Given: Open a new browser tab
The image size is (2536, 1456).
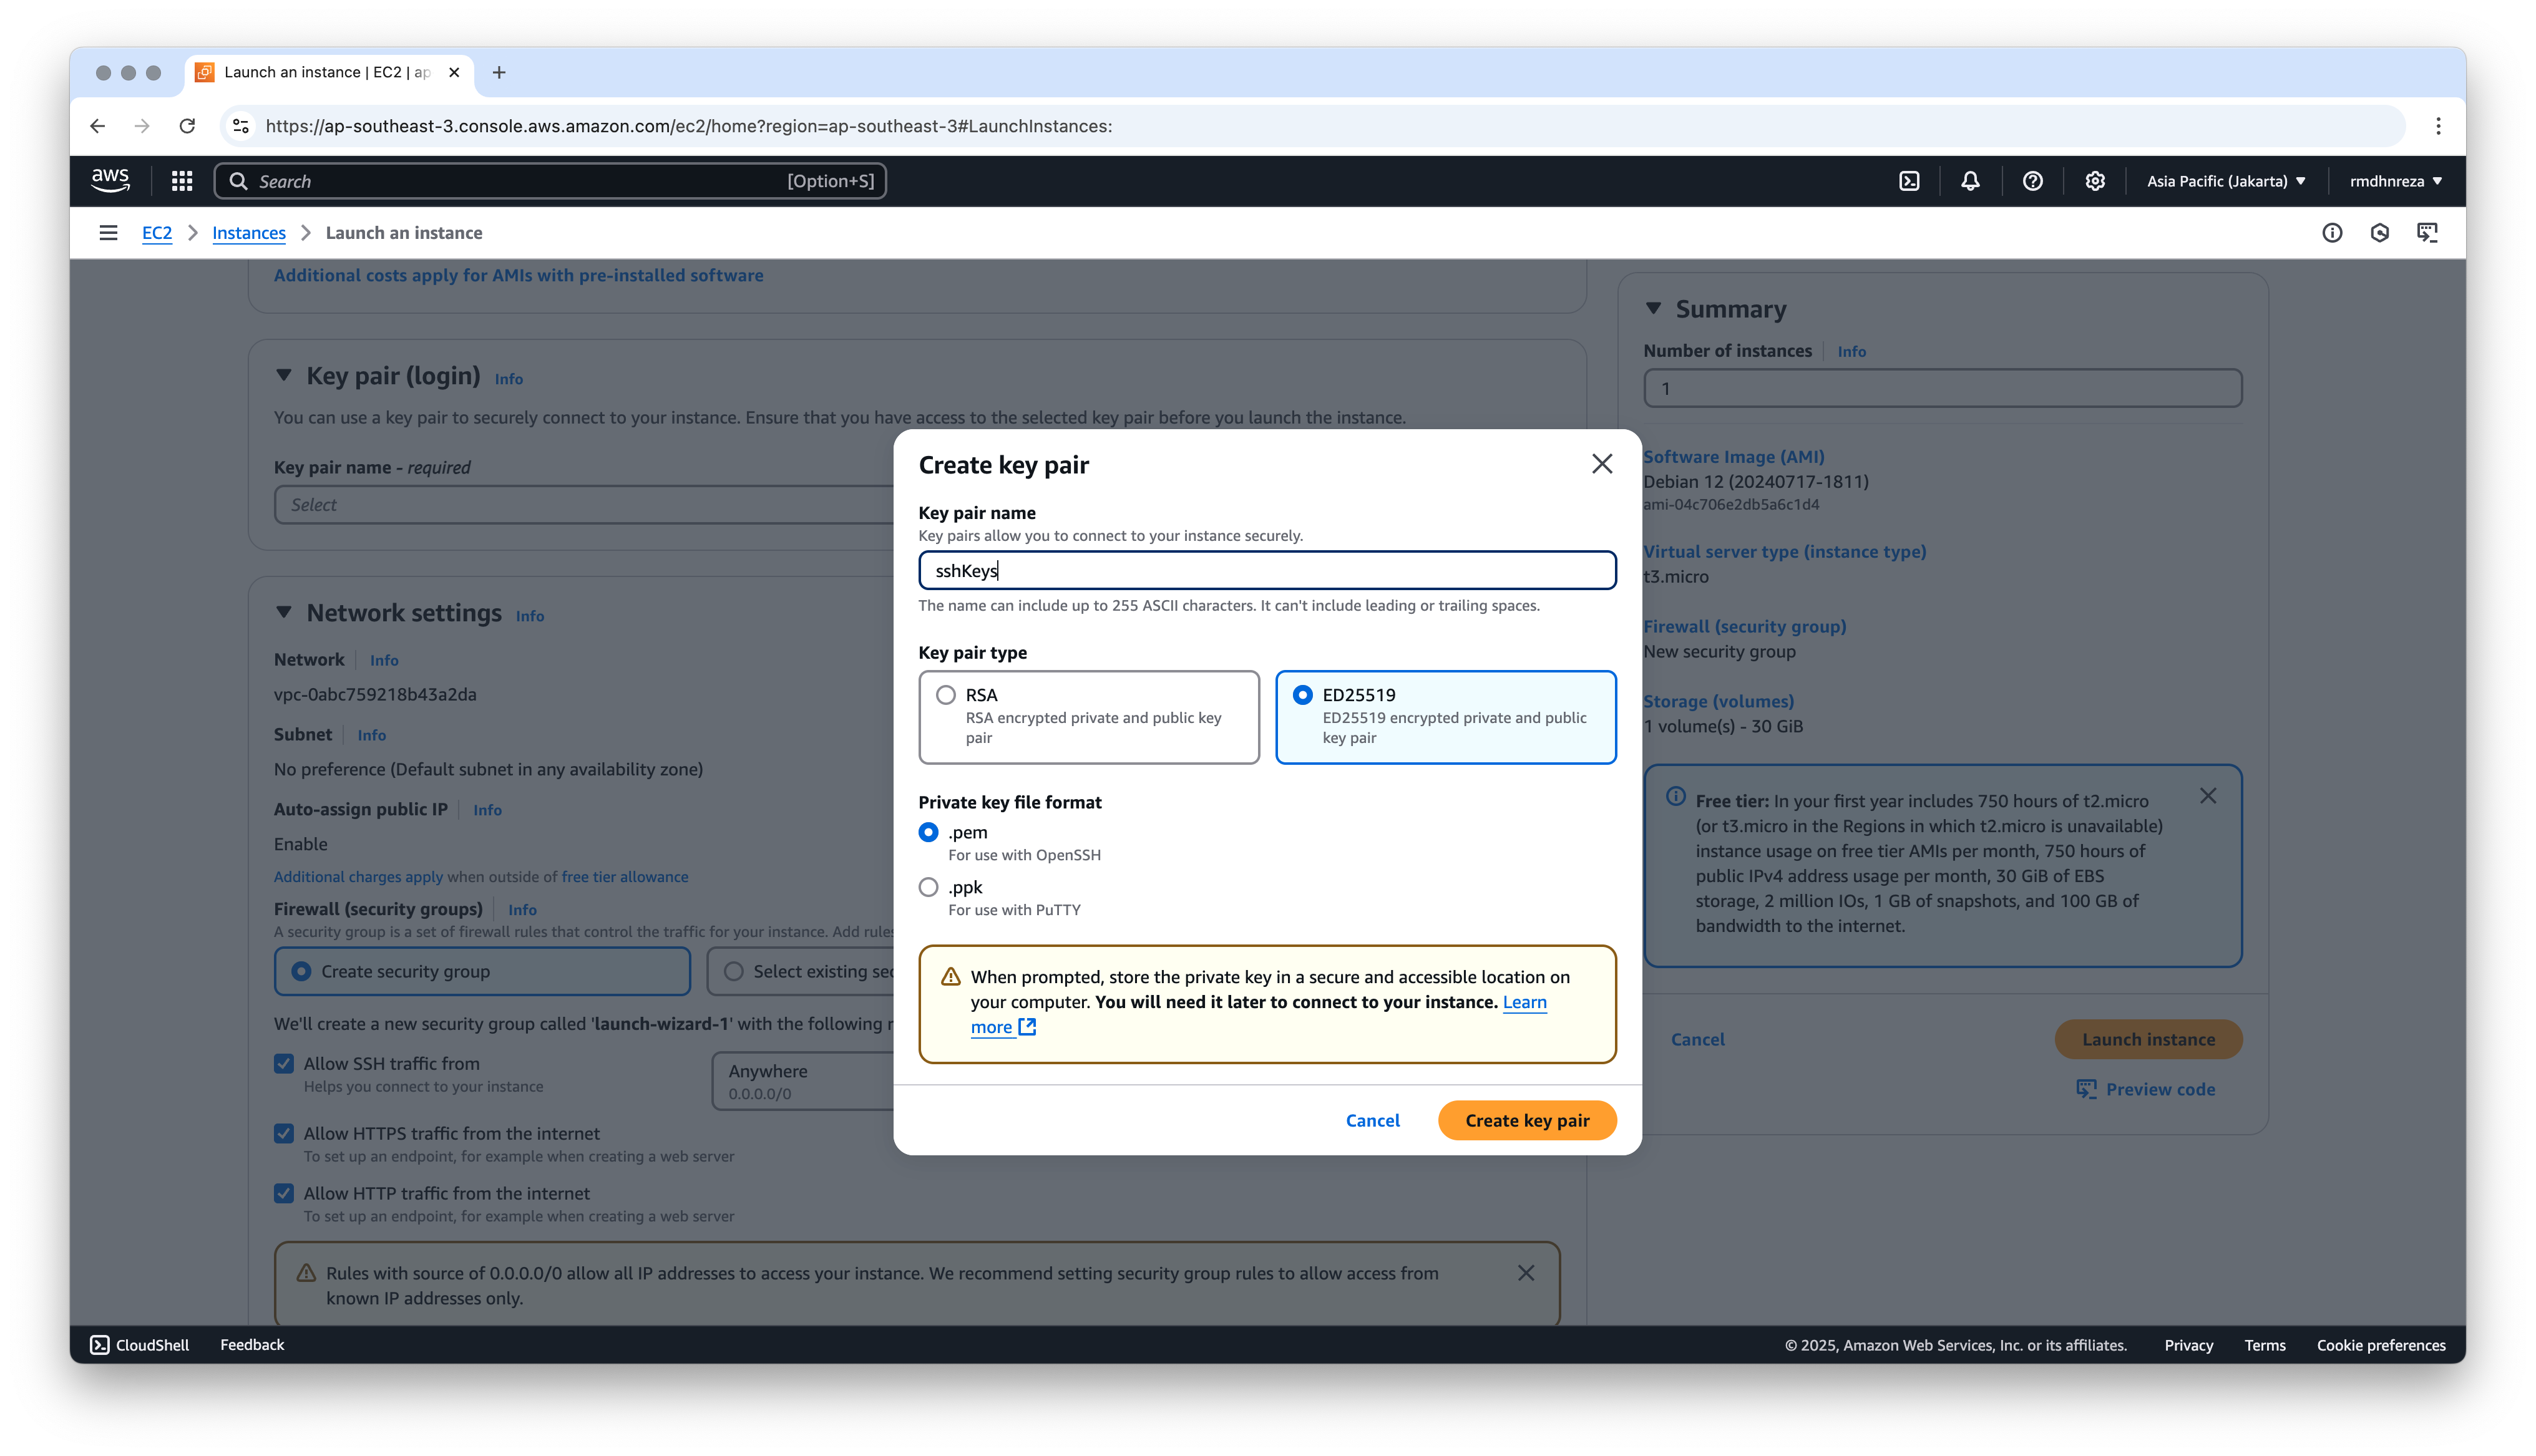Looking at the screenshot, I should coord(499,72).
